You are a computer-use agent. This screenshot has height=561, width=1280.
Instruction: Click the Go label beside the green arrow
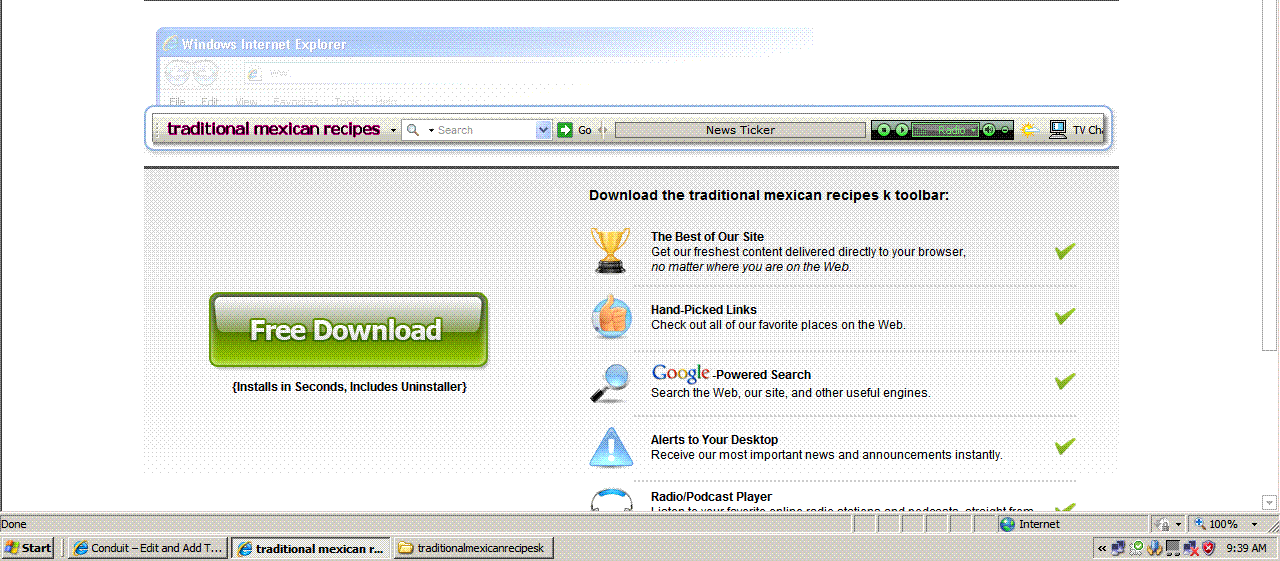click(x=585, y=130)
